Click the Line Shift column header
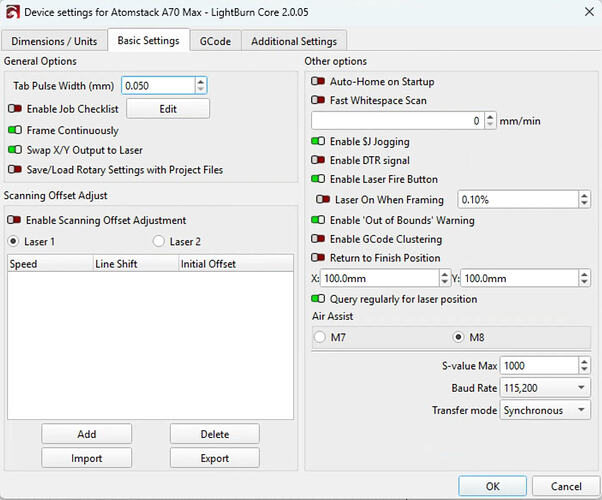 pyautogui.click(x=136, y=264)
